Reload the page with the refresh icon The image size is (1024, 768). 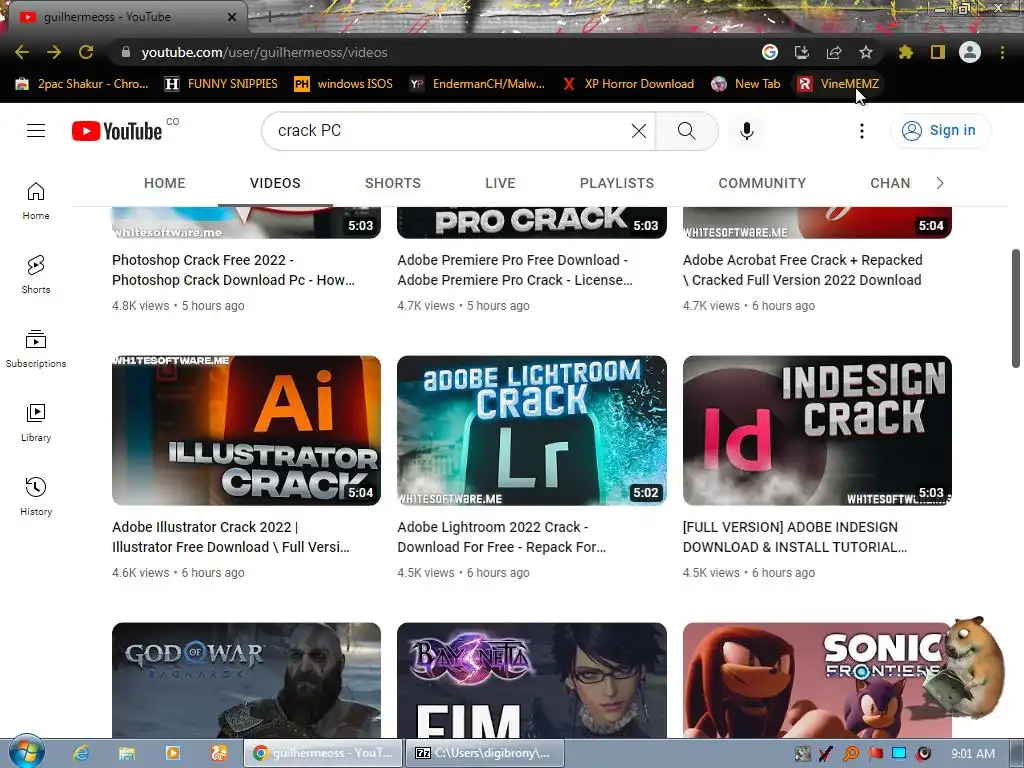click(x=86, y=52)
